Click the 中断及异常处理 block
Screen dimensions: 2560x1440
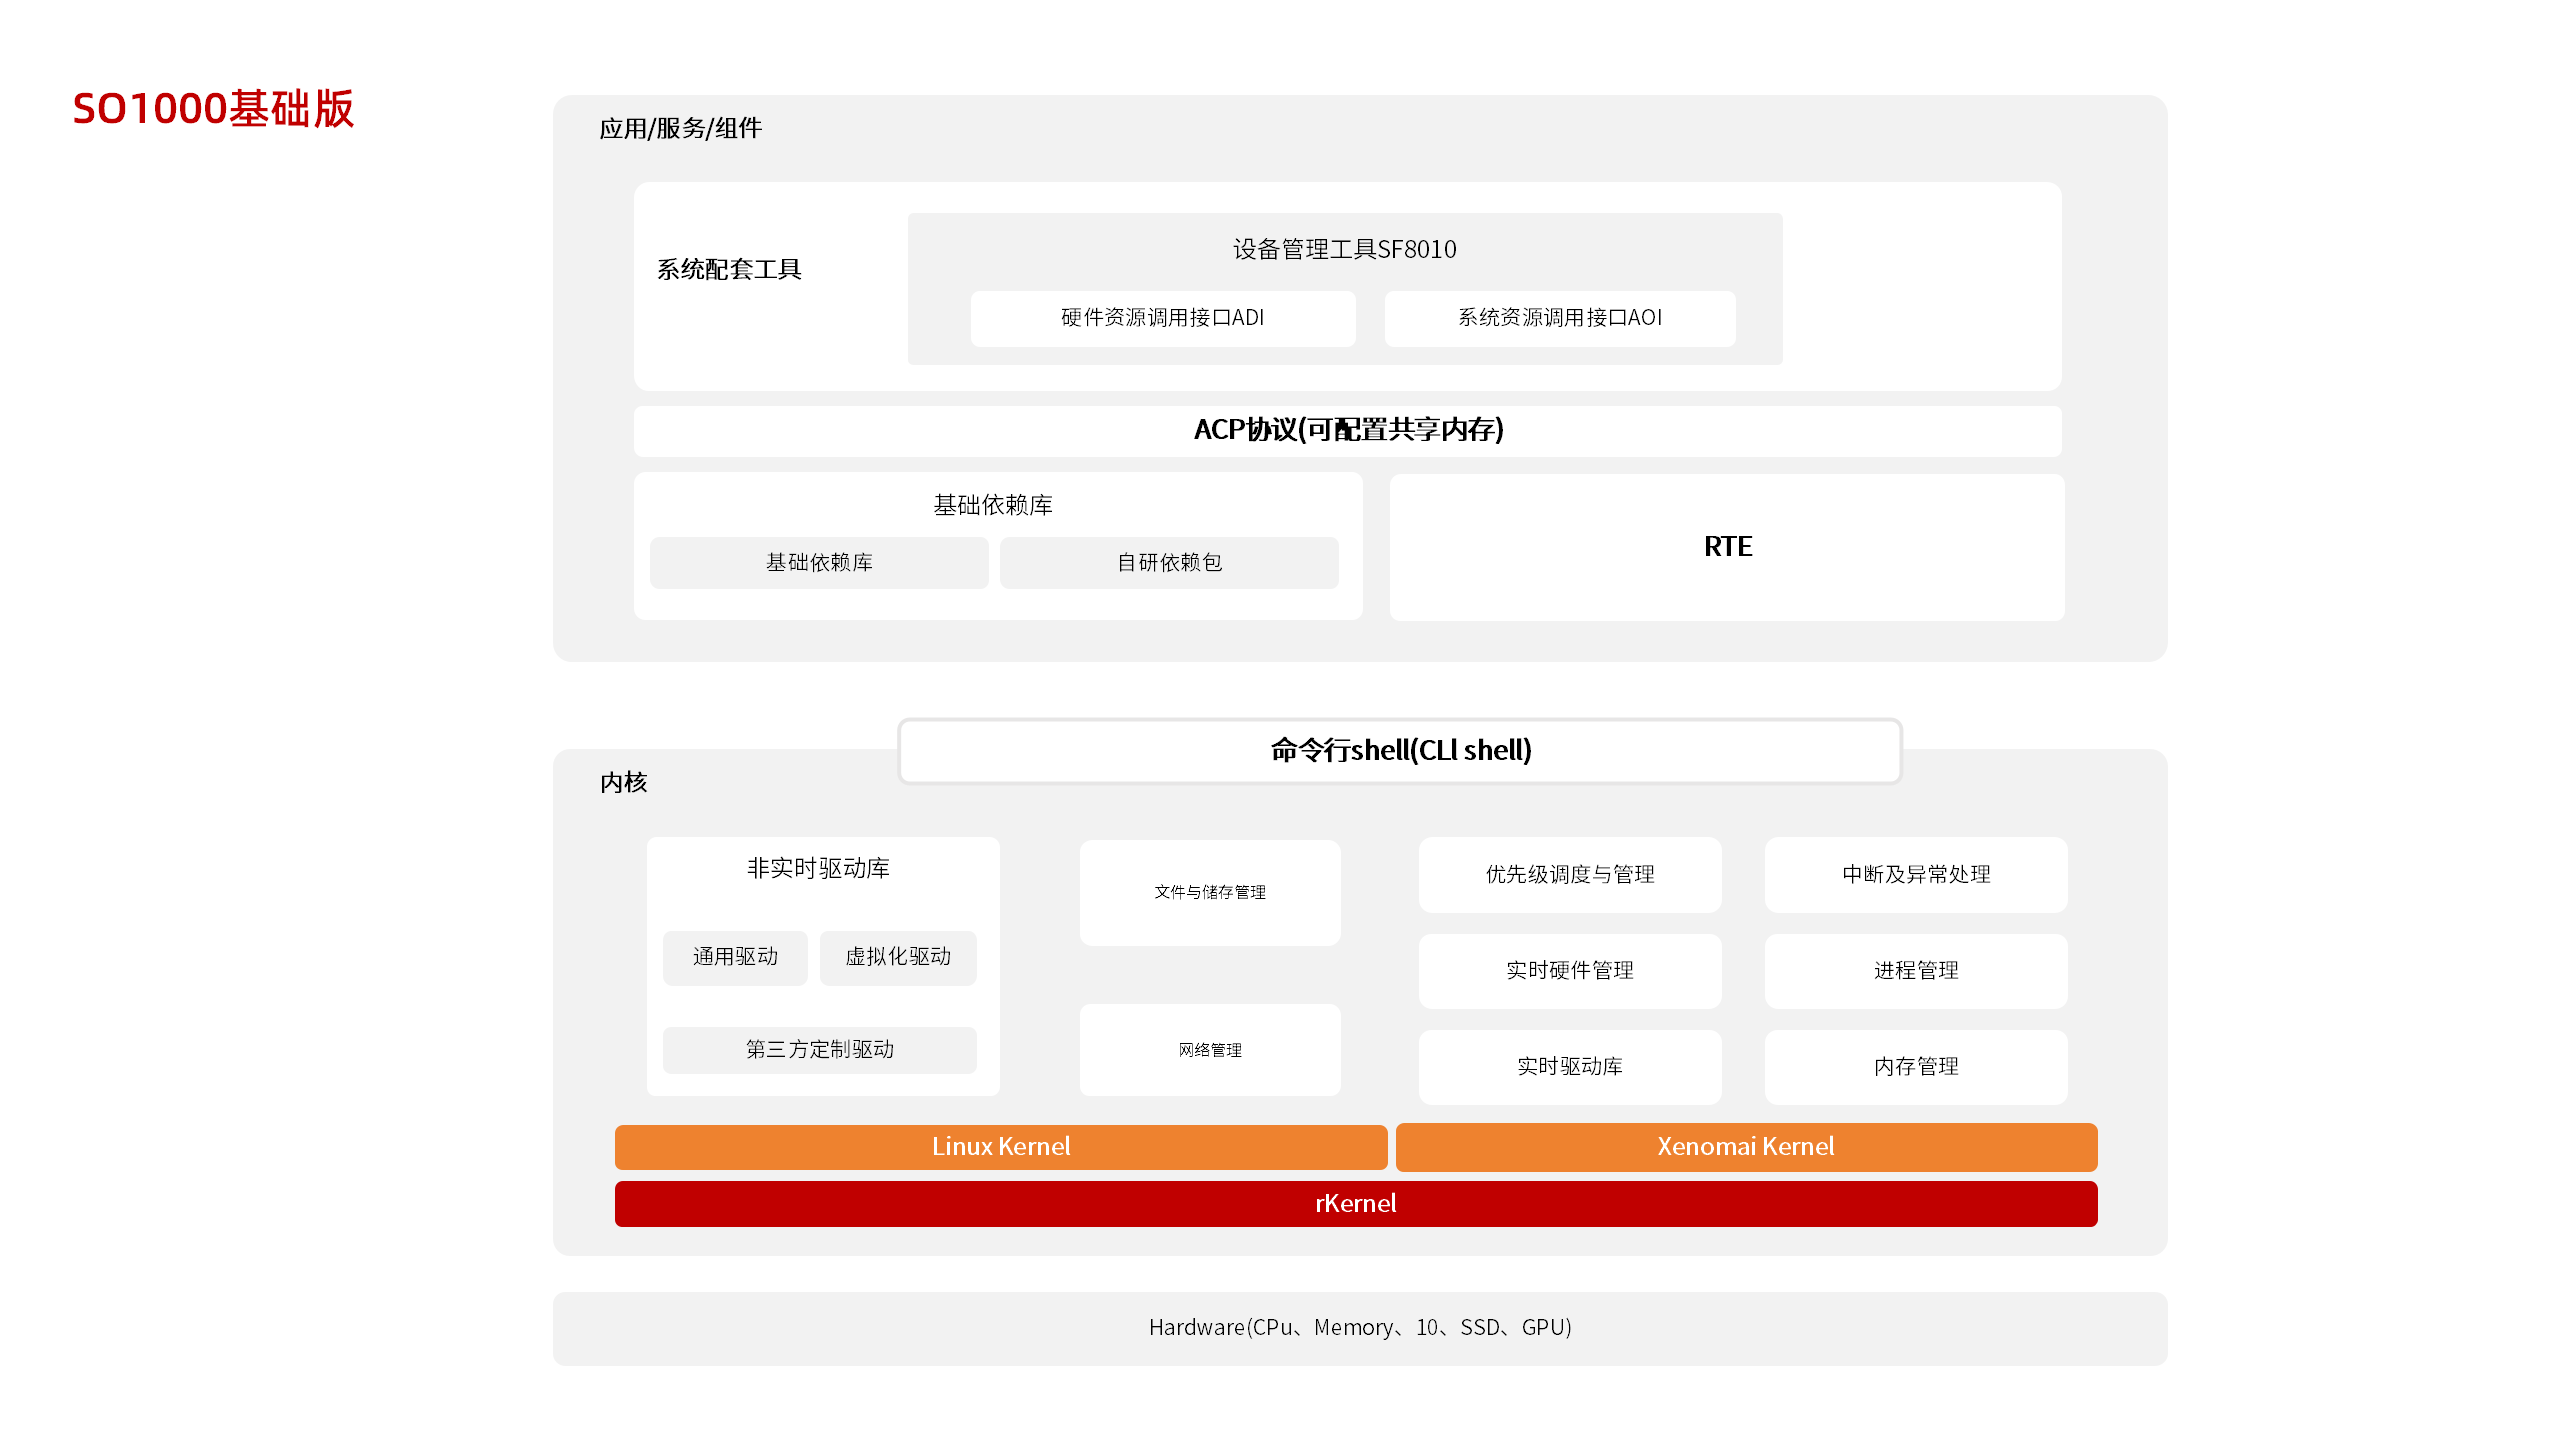[1915, 875]
